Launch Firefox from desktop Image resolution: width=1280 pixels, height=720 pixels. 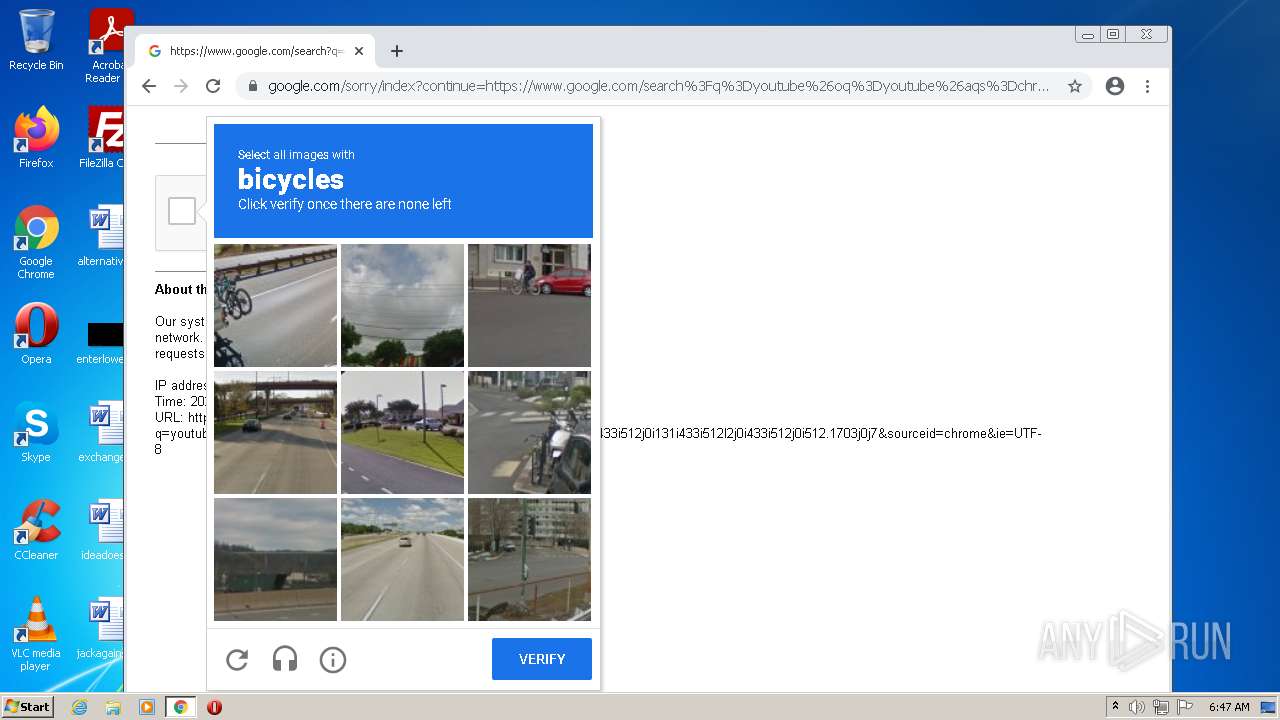pyautogui.click(x=36, y=137)
